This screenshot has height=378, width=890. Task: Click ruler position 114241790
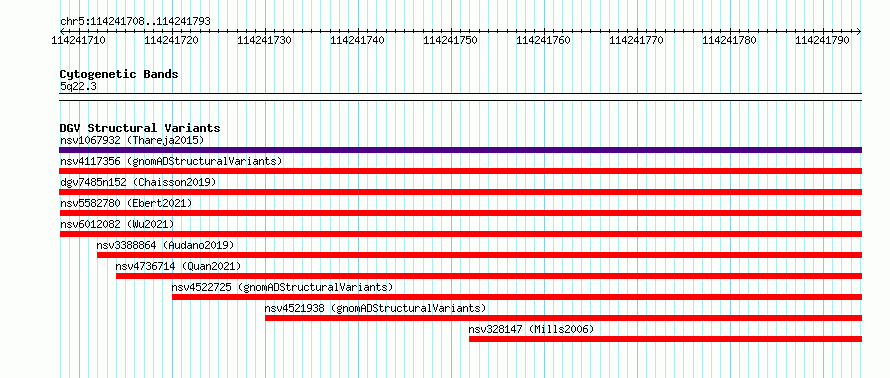(x=823, y=40)
